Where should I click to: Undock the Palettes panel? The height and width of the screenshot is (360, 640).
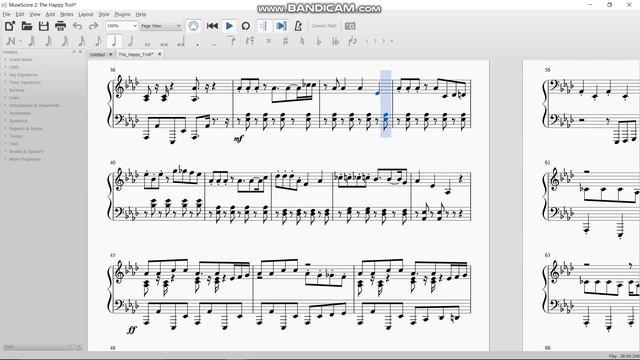pos(74,52)
